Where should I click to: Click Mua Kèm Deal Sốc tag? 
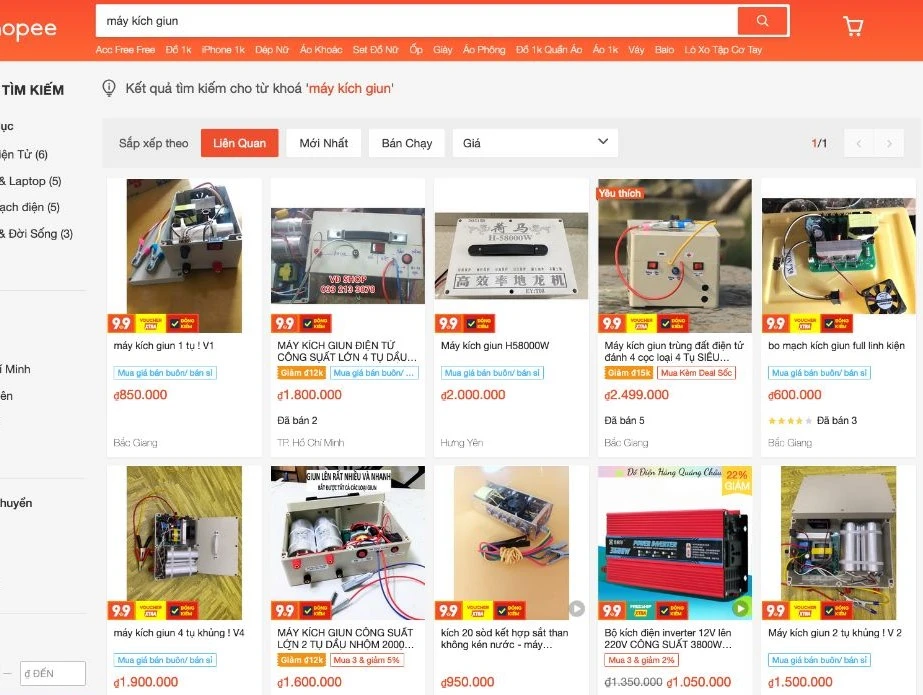tap(696, 373)
